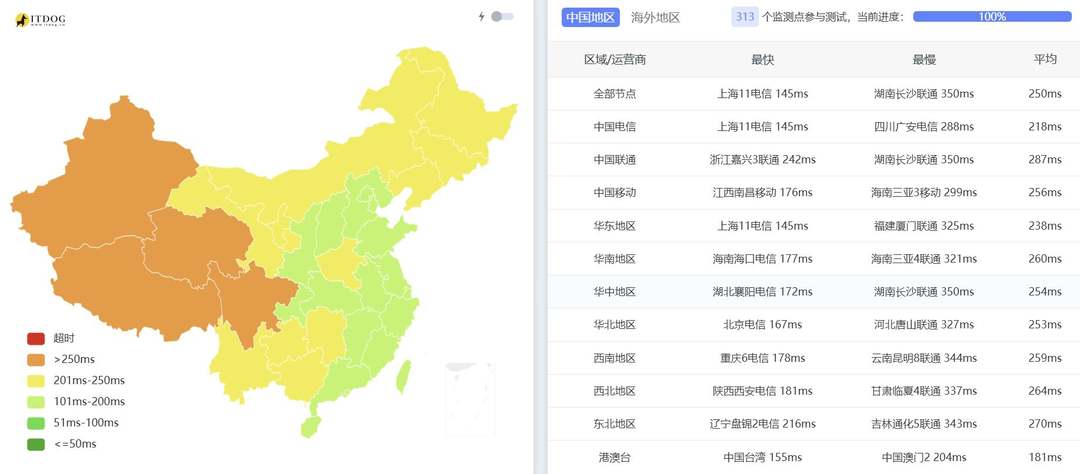The height and width of the screenshot is (474, 1080).
Task: Click 河北唐山联通 327ms cell
Action: click(924, 324)
